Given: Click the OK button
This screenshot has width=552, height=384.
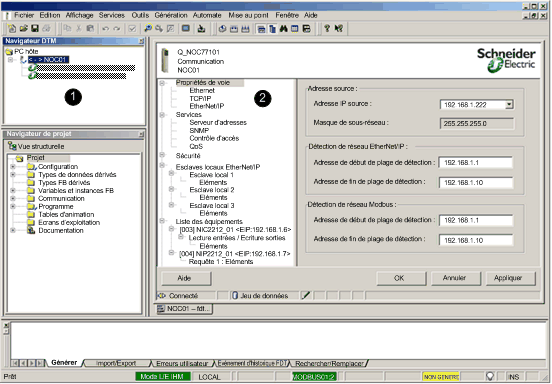Looking at the screenshot, I should [x=401, y=278].
